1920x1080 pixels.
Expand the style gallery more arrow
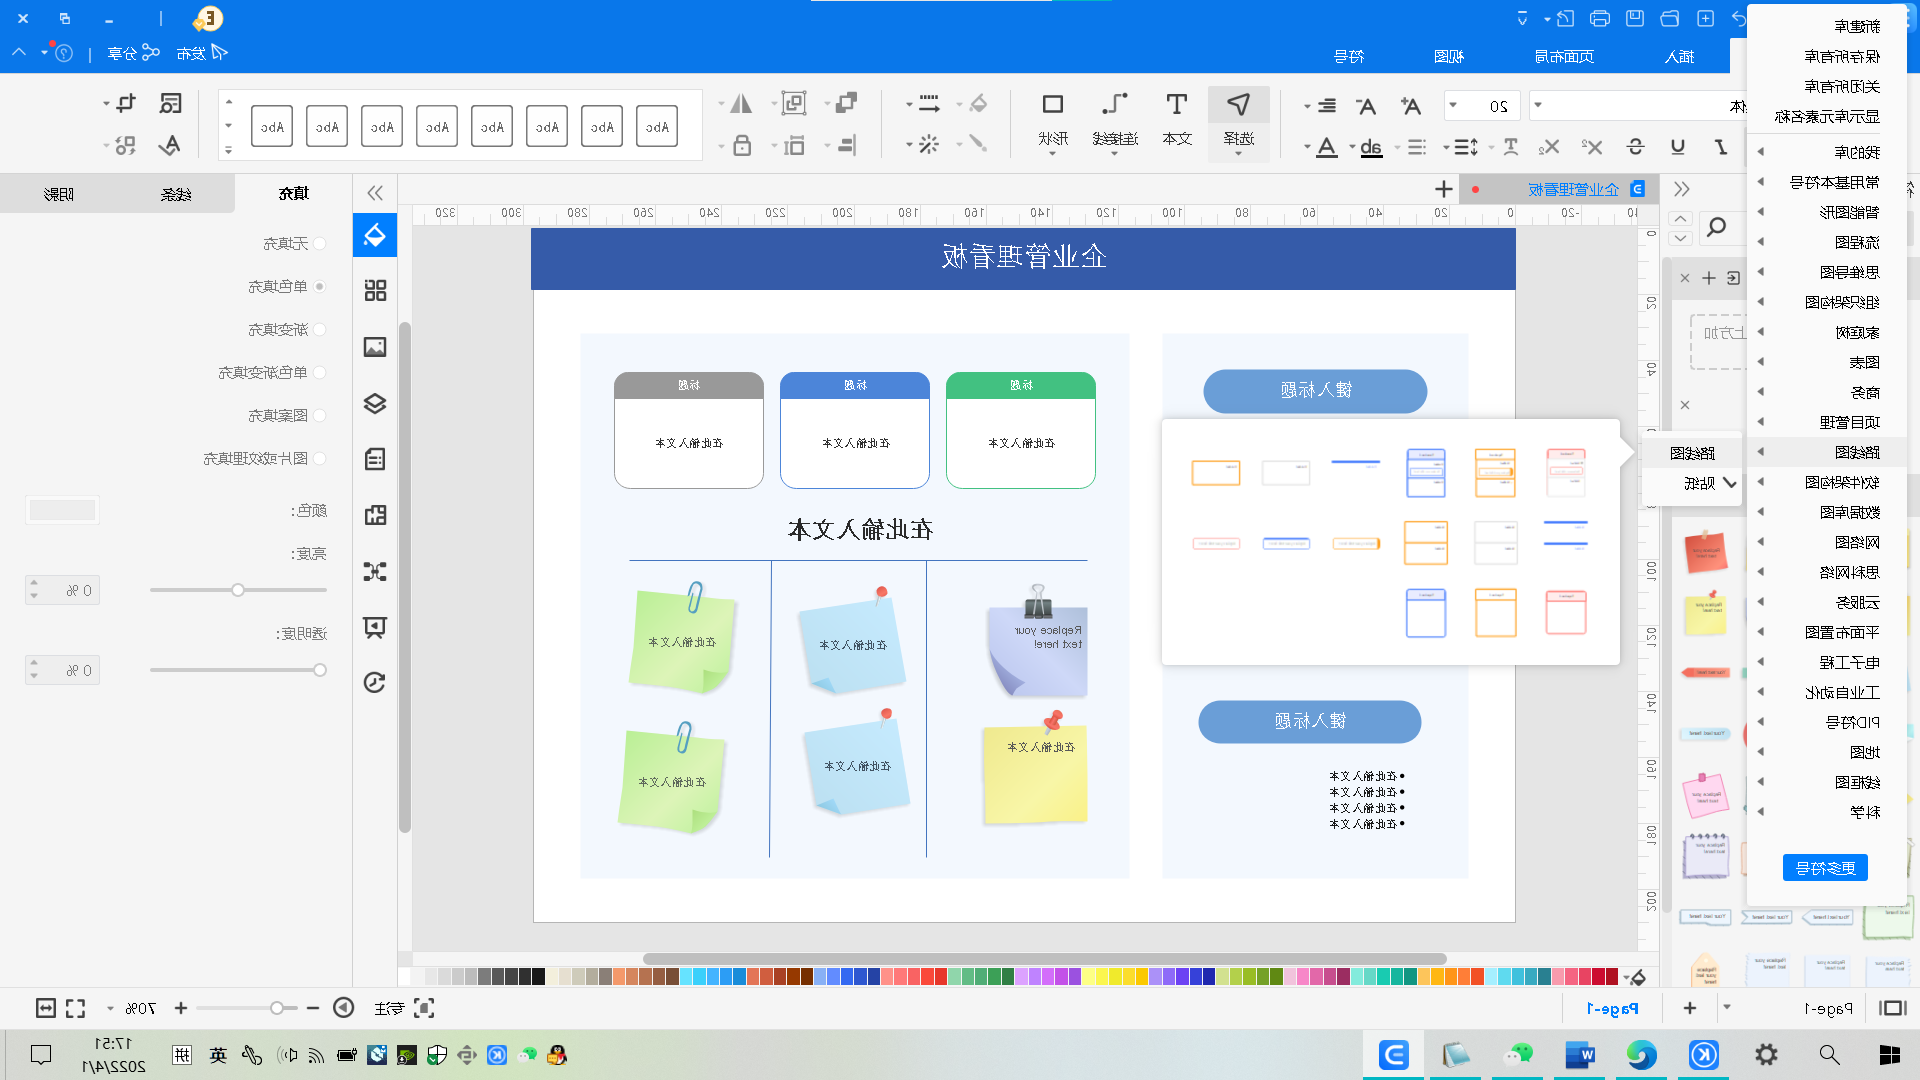[228, 151]
